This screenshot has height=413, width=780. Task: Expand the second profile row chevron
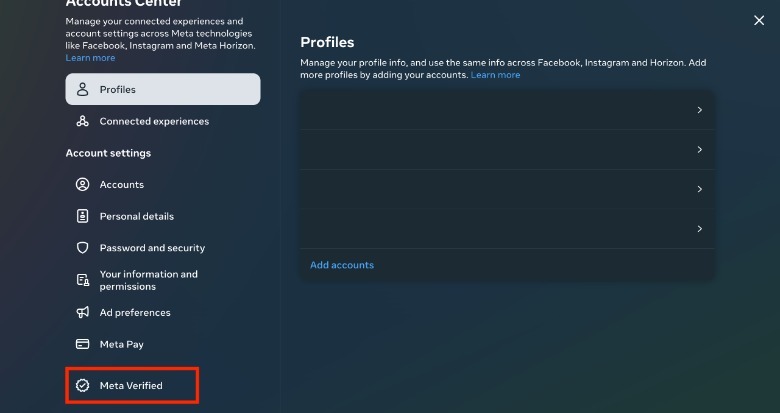700,150
